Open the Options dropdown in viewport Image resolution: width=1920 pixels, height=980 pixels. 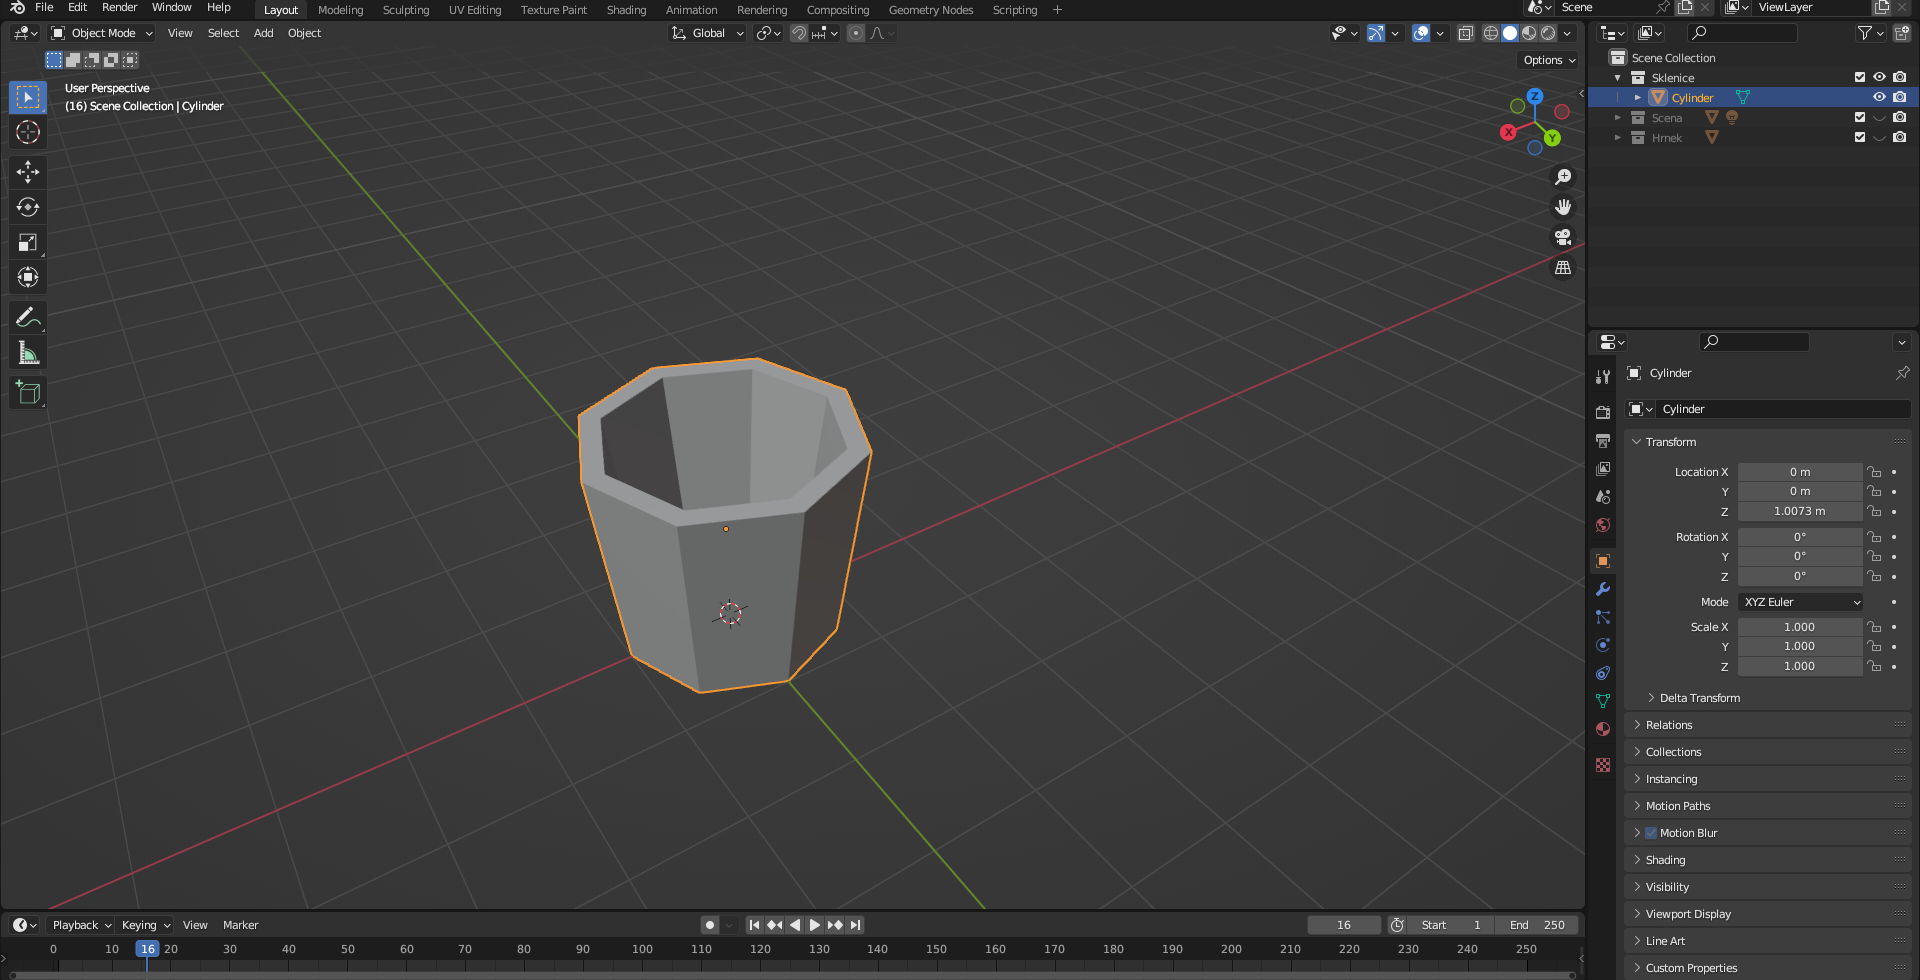[1549, 60]
